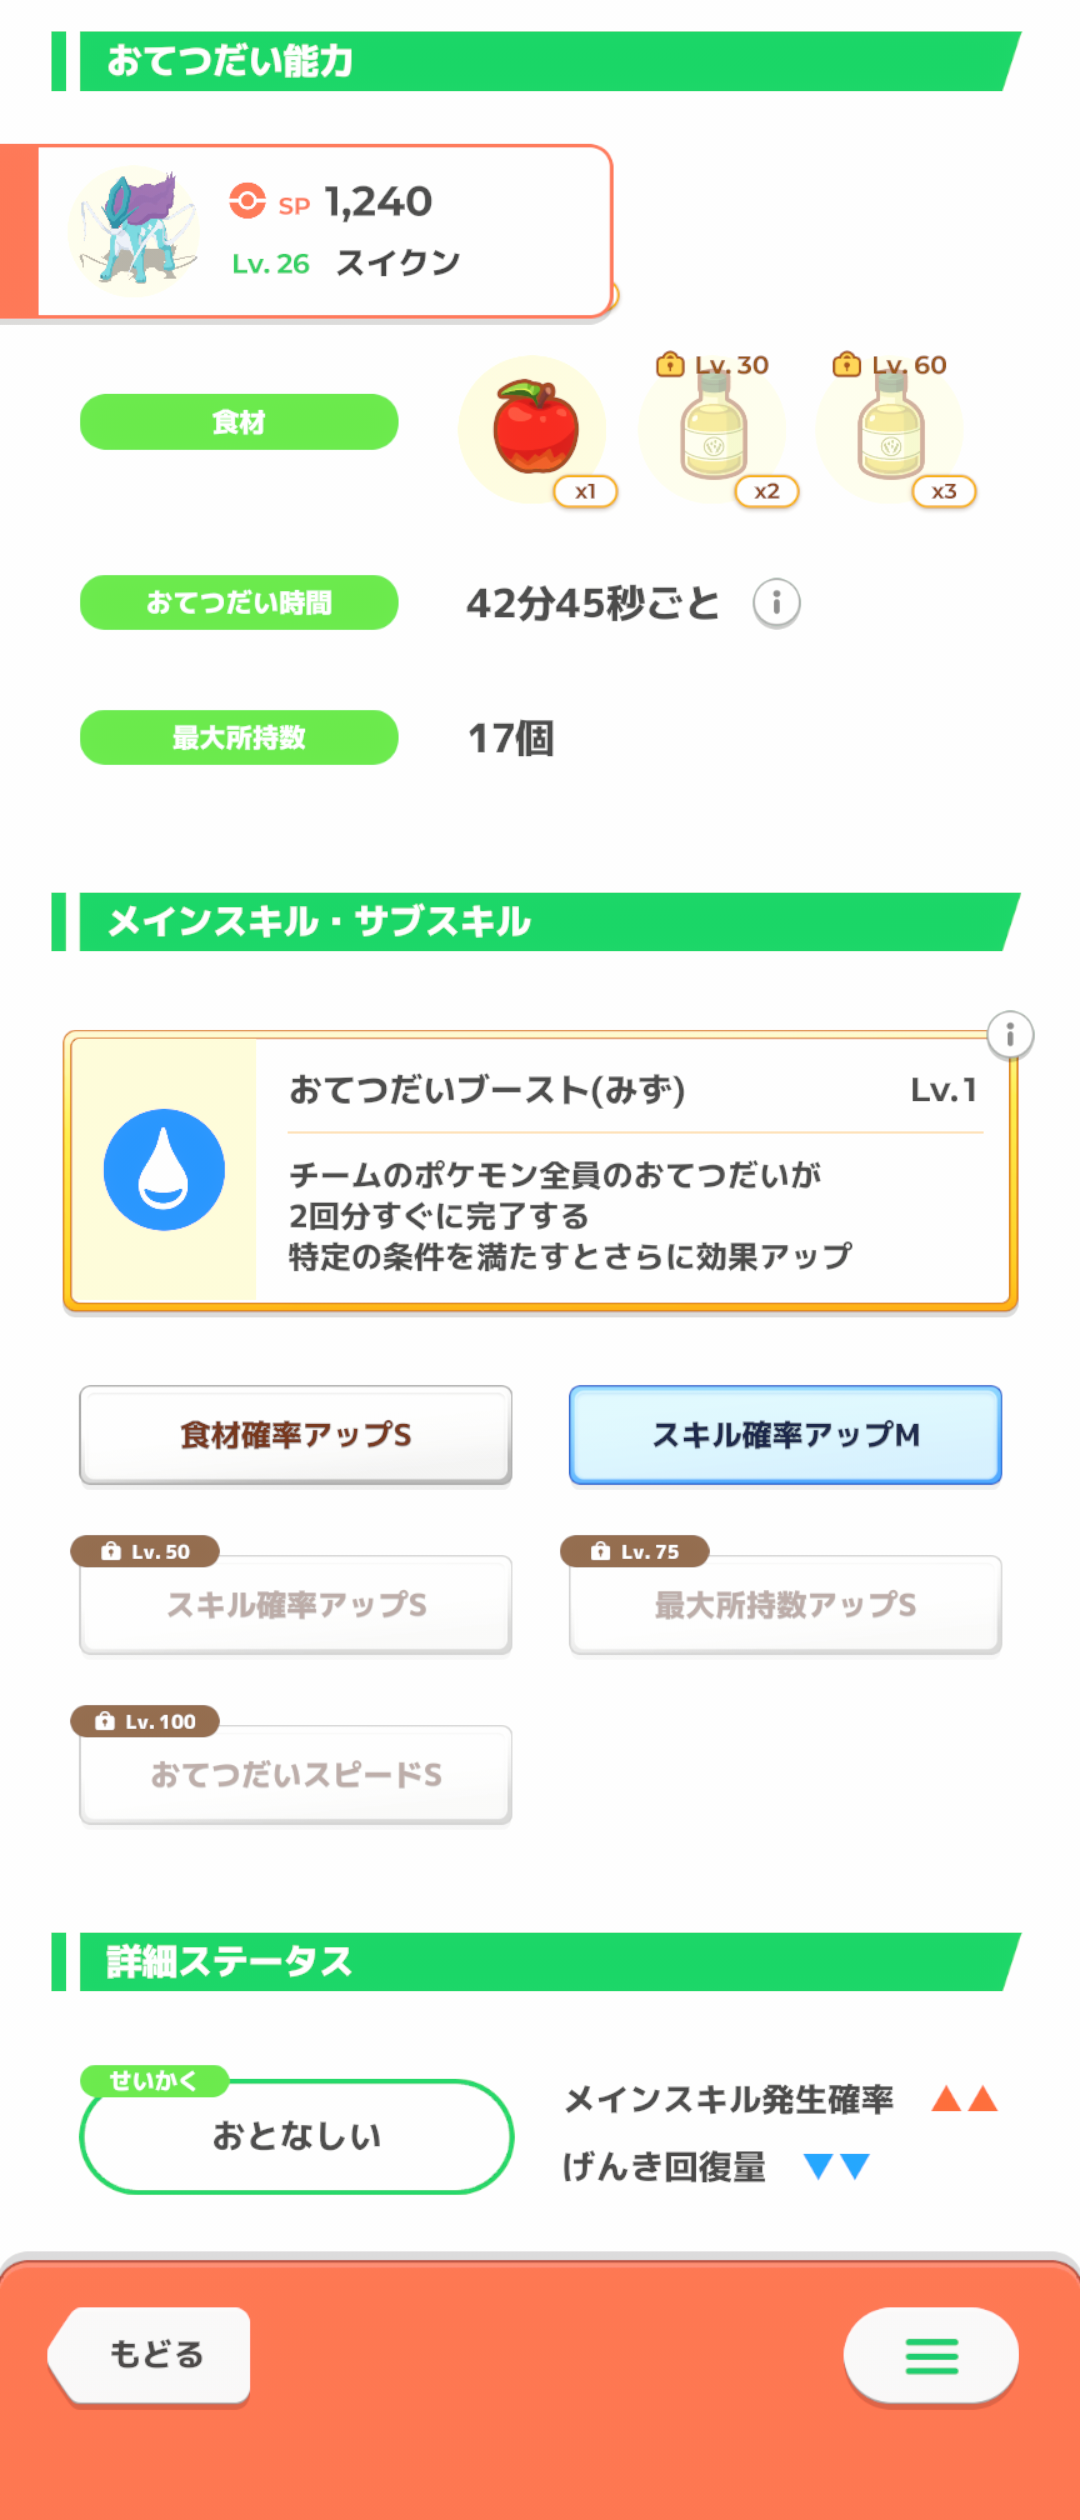
Task: Tap the SP 1,240 Poké Ball icon
Action: coord(247,201)
